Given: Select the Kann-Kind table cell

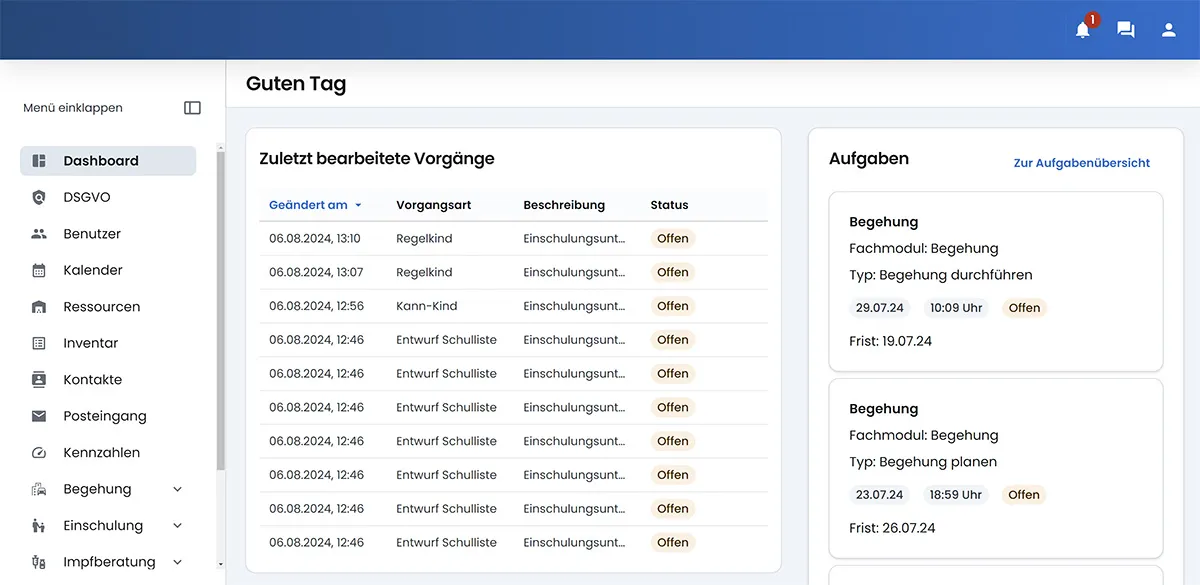Looking at the screenshot, I should [427, 306].
